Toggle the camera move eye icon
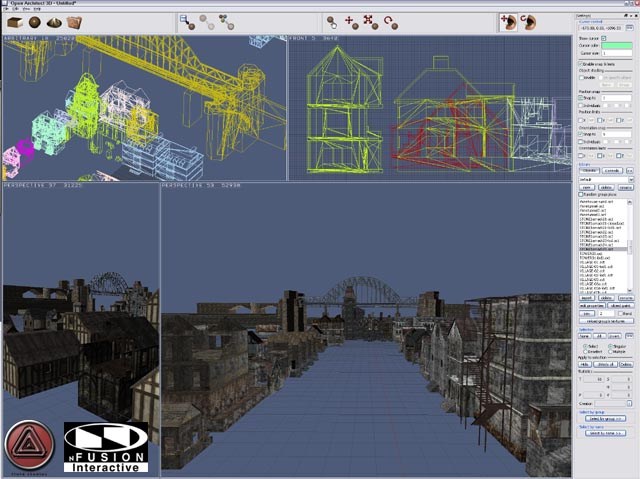640x479 pixels. (509, 22)
